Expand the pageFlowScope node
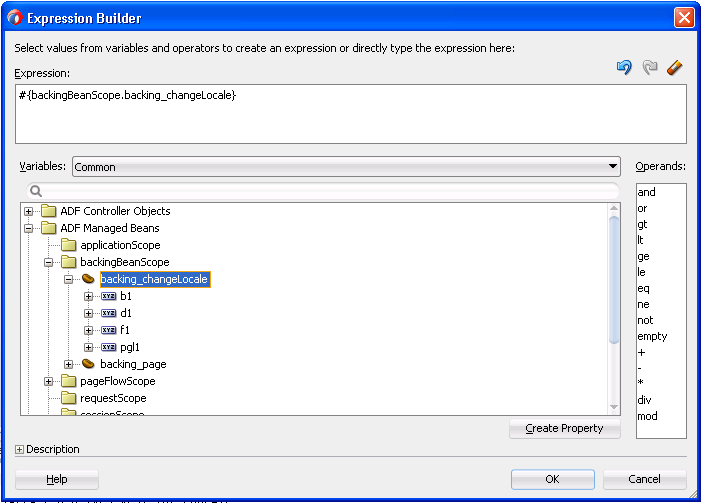The width and height of the screenshot is (701, 503). pos(48,381)
